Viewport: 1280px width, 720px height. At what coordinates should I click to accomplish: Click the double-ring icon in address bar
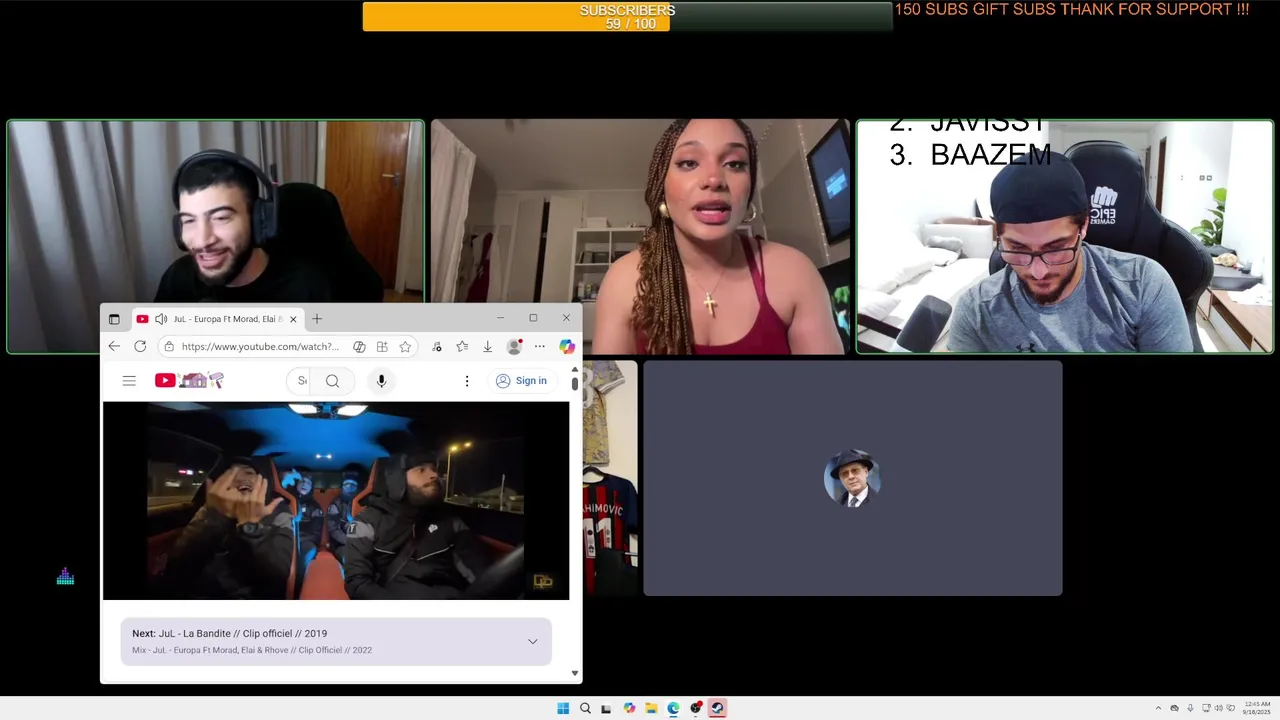(359, 347)
